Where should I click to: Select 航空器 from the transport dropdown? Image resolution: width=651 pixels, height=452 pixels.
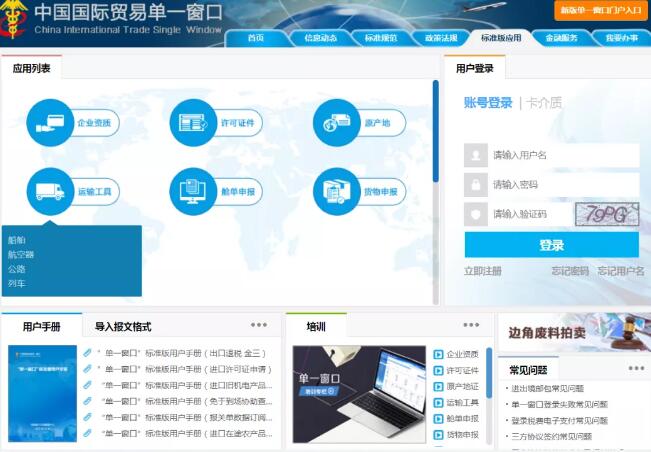(x=21, y=255)
